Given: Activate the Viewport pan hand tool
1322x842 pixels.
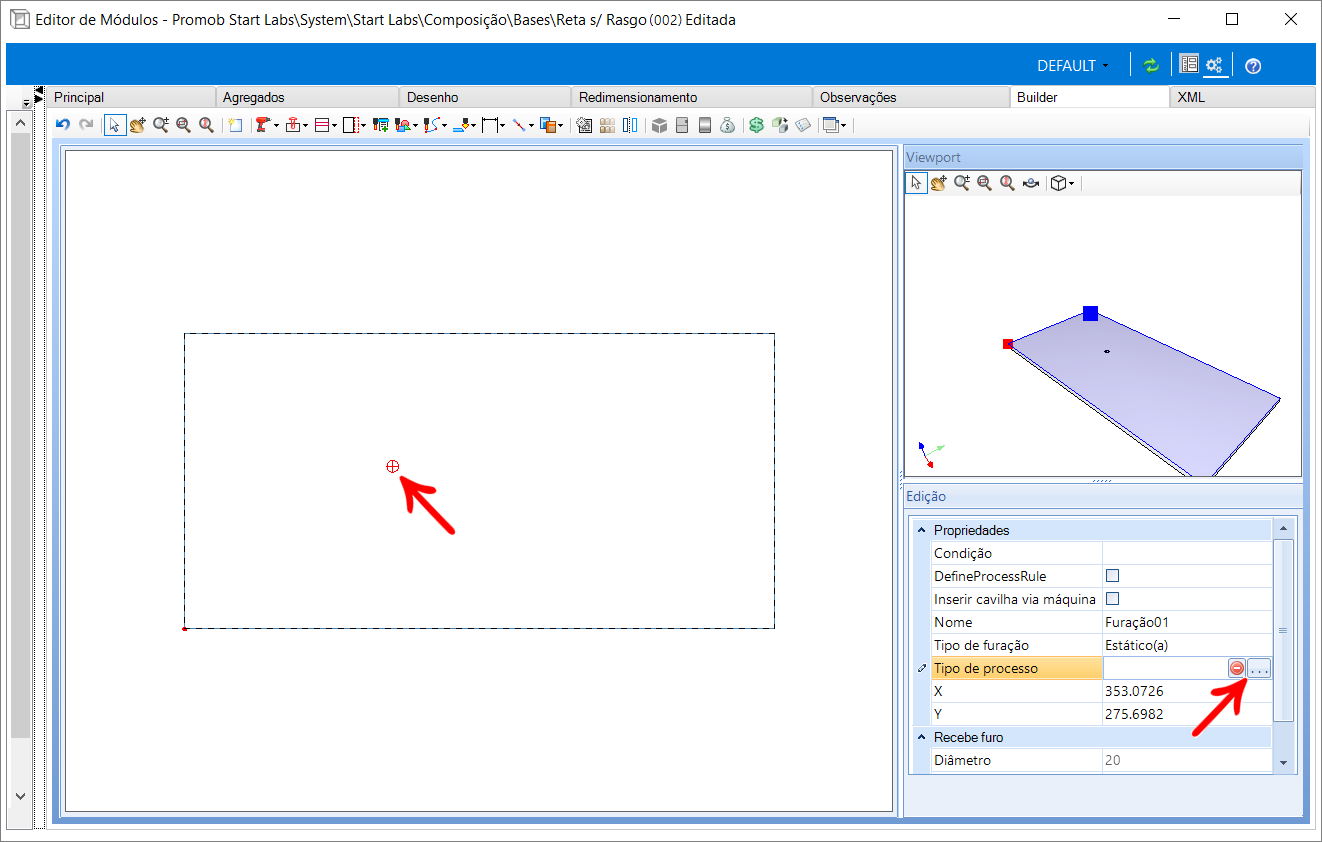Looking at the screenshot, I should (938, 183).
